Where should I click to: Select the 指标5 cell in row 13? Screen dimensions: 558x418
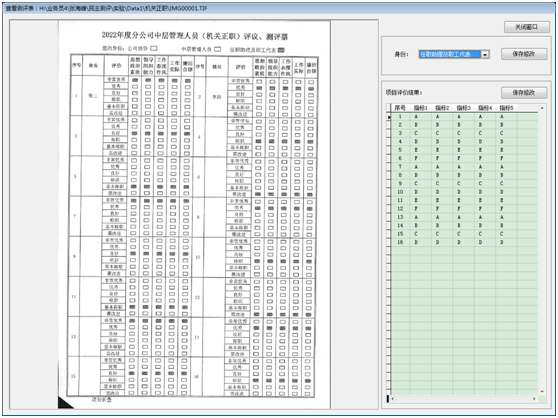[x=506, y=217]
